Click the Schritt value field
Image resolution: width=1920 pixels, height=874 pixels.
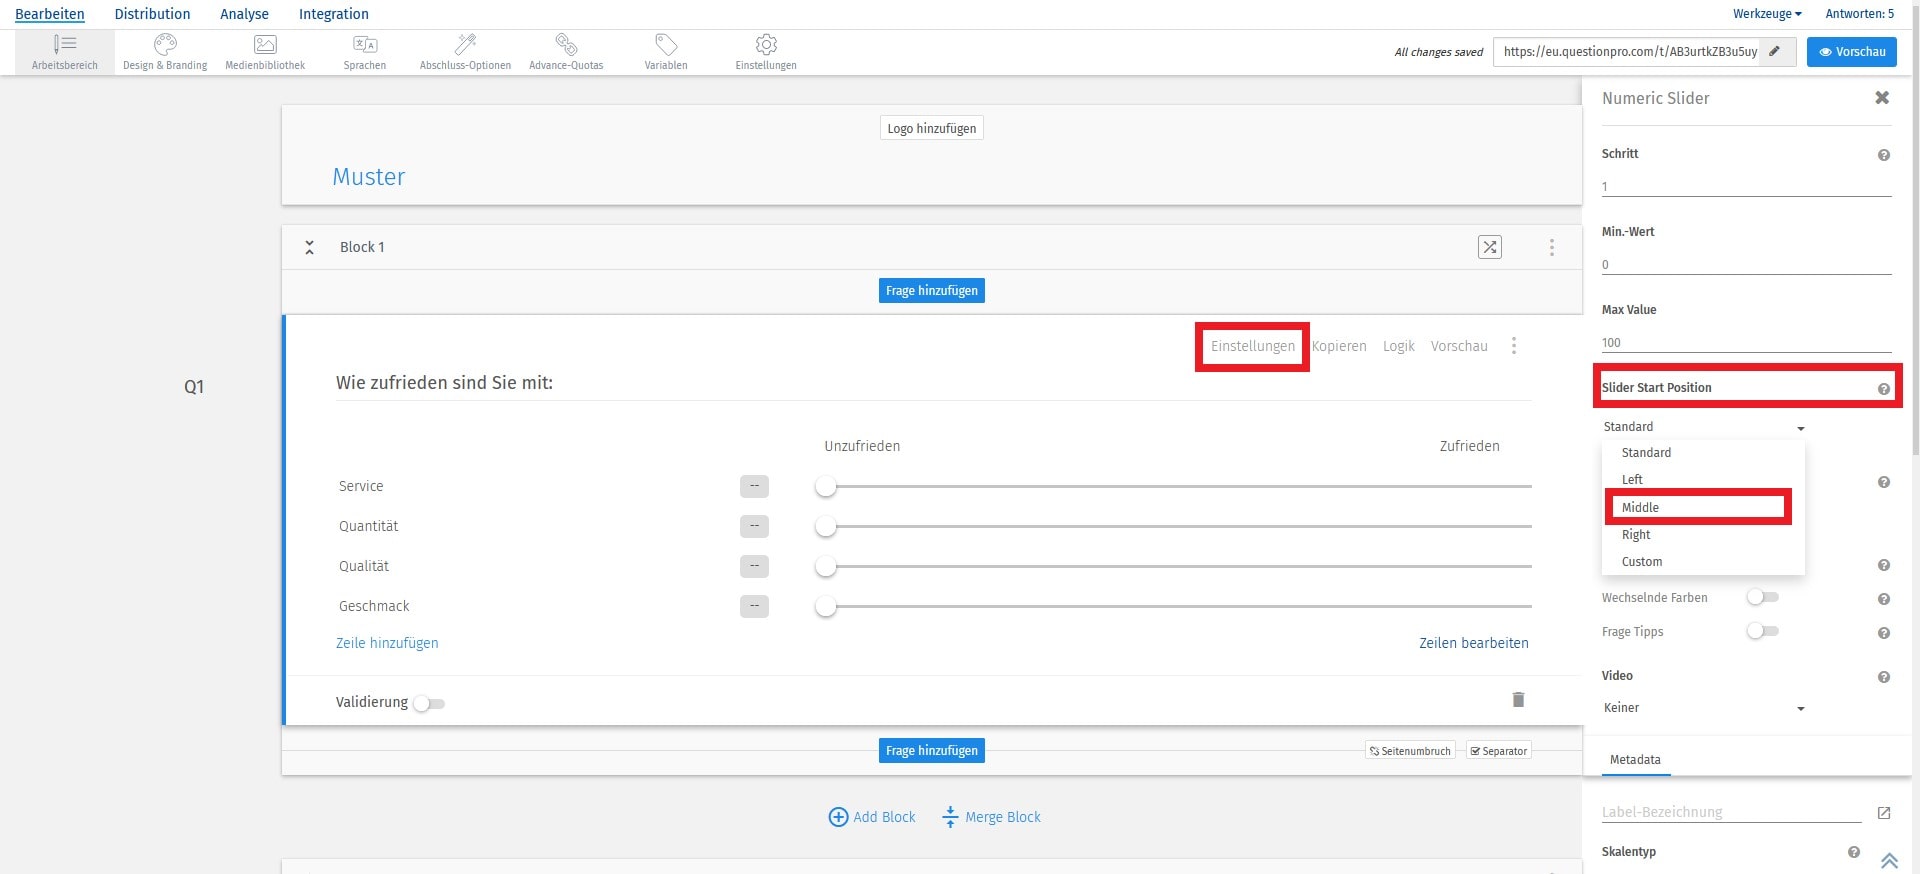1746,186
